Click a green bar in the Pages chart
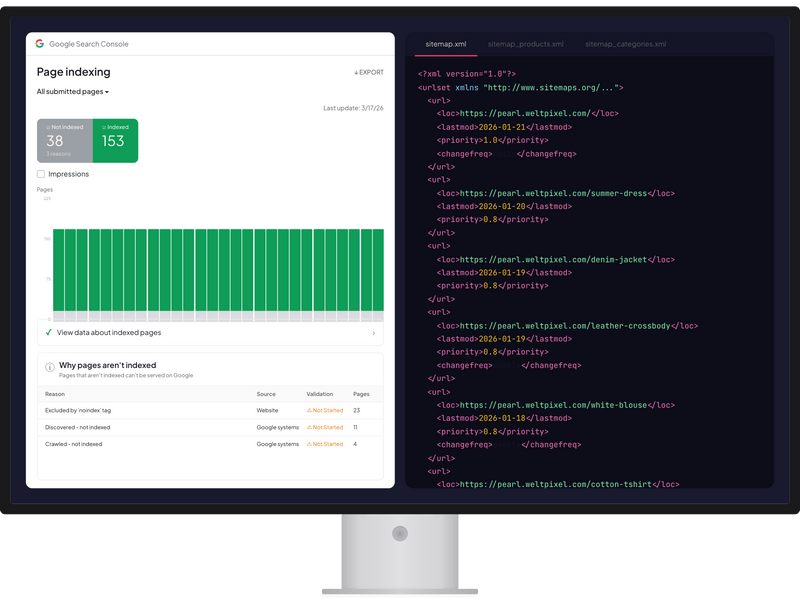 pos(200,270)
